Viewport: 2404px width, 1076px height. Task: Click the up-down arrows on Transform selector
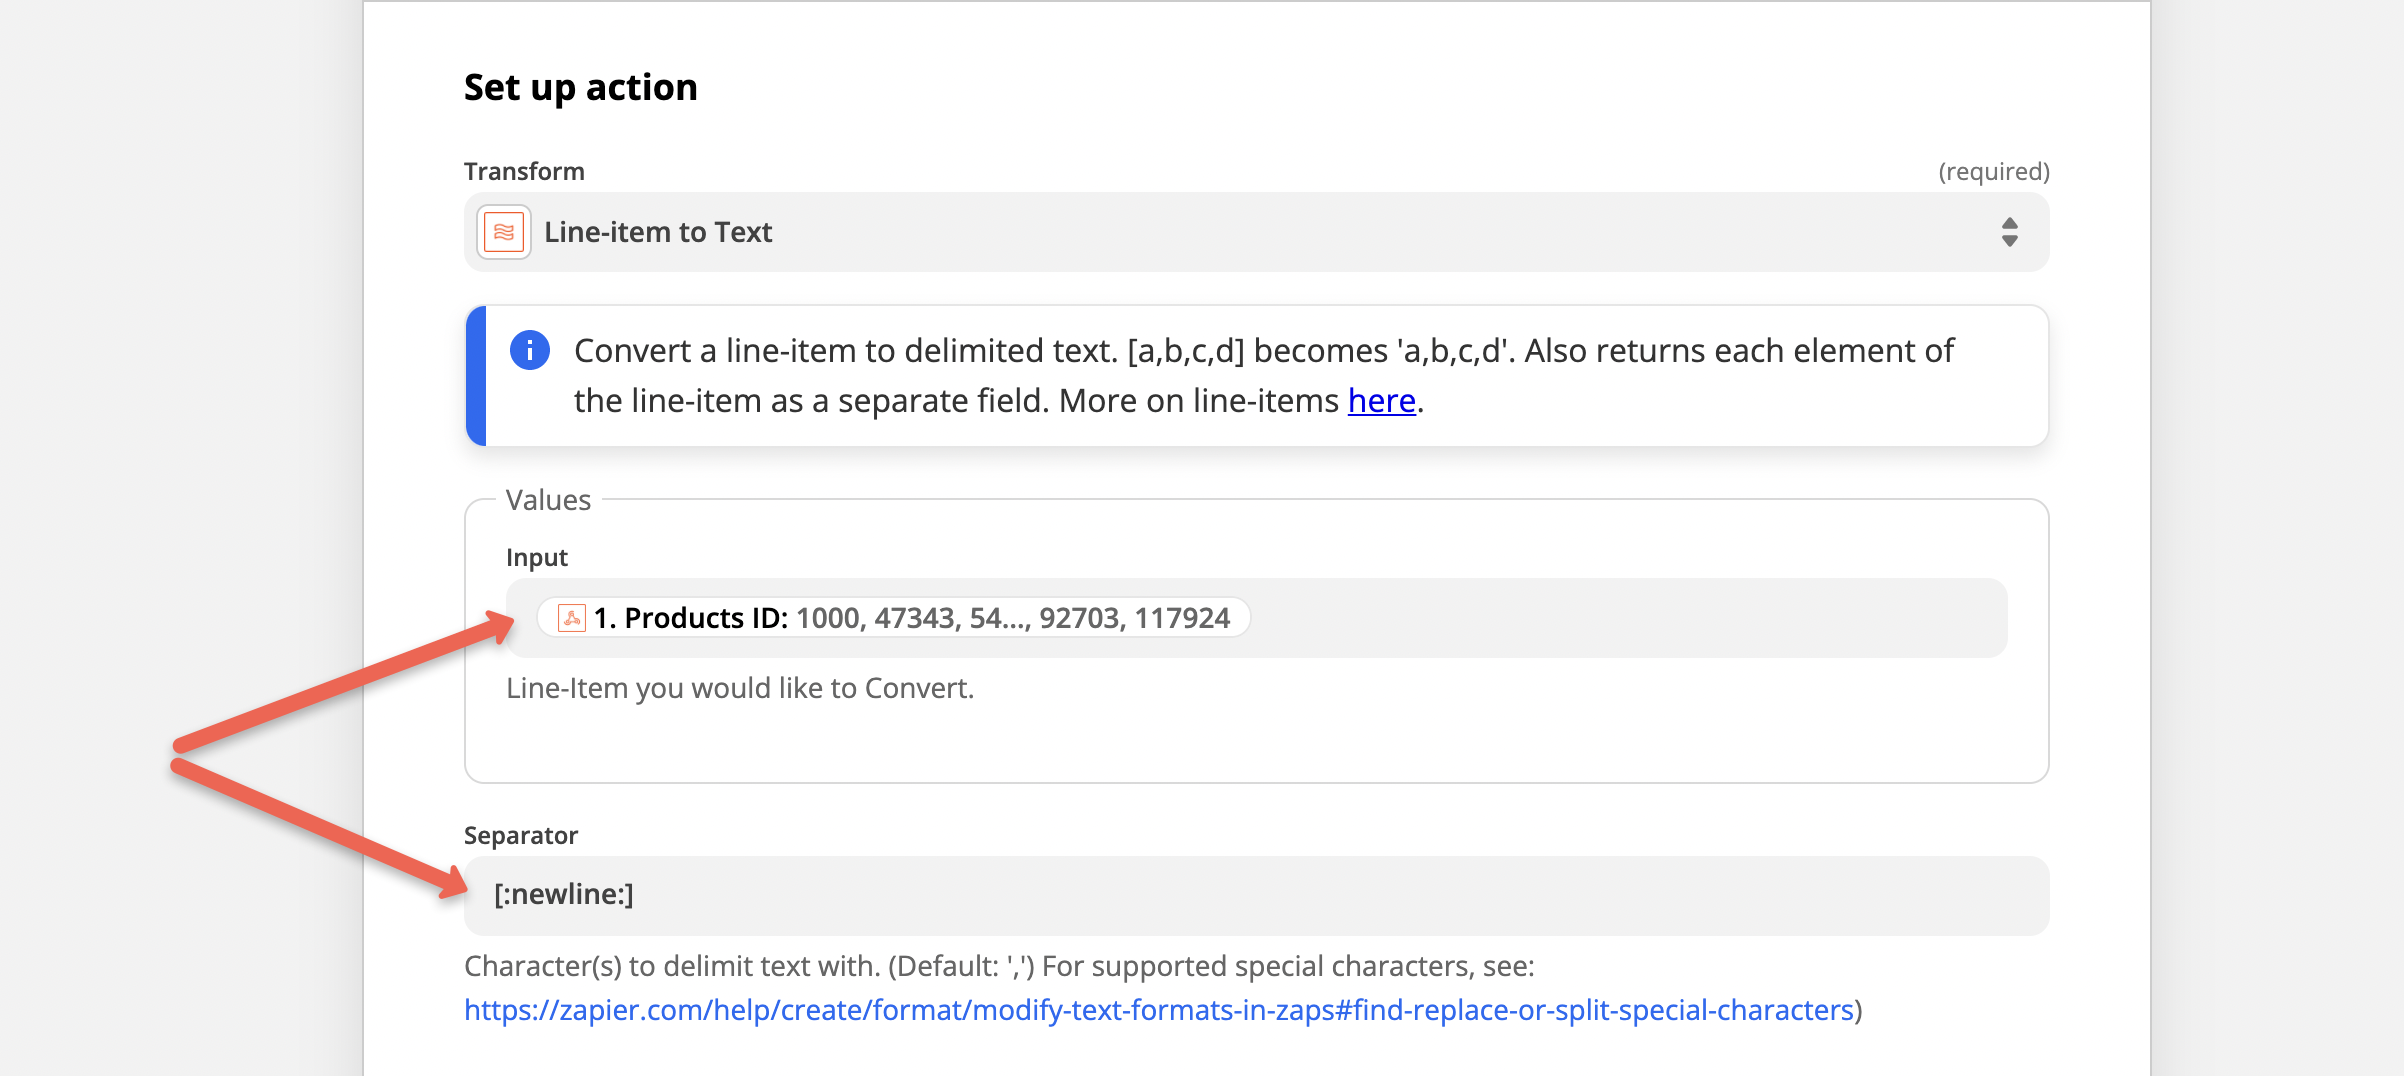[x=2009, y=232]
